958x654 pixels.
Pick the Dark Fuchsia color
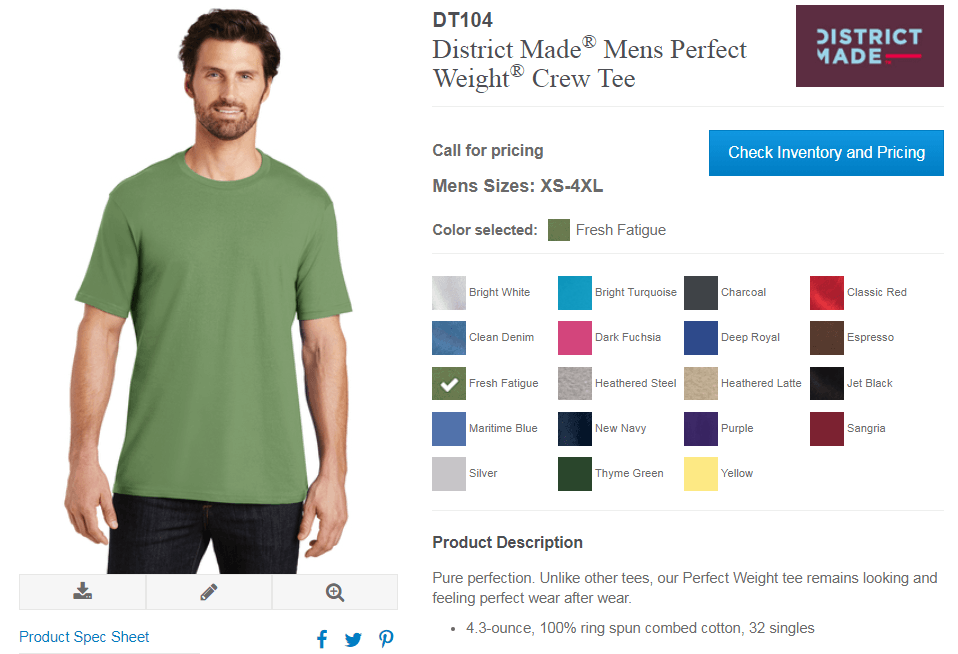pos(575,338)
